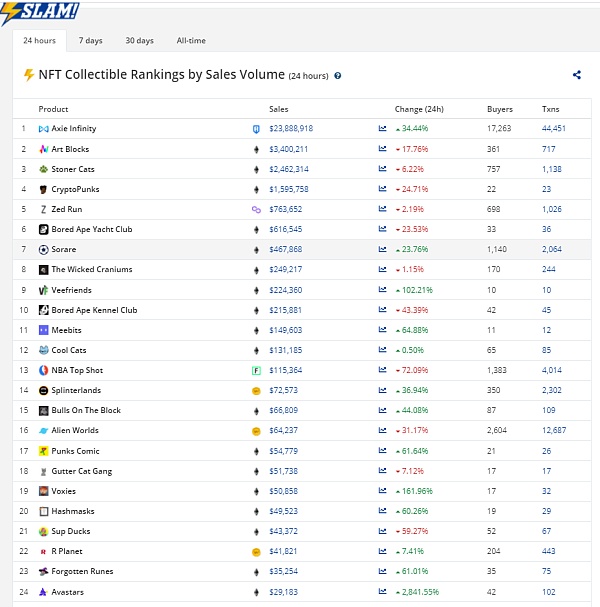Click the share icon
Screen dimensions: 600x607
tap(577, 75)
